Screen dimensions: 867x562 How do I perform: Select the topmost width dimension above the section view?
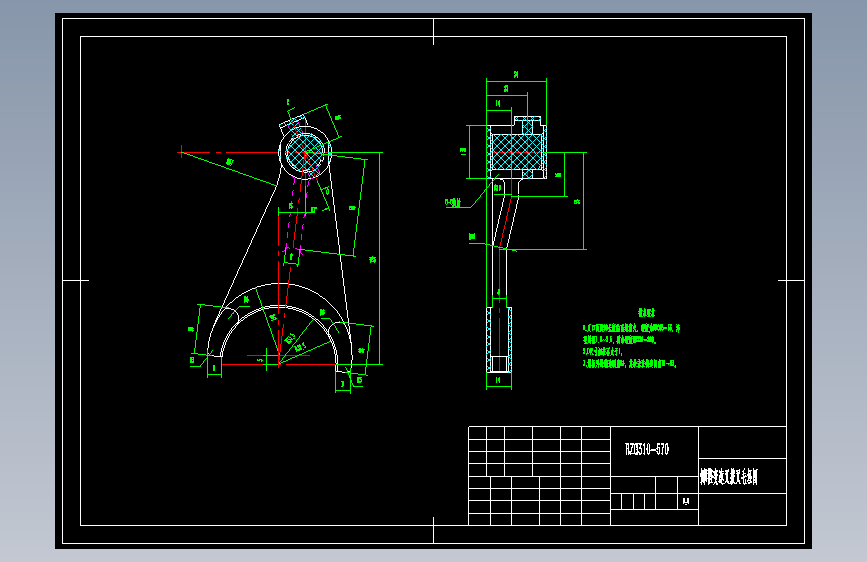pyautogui.click(x=516, y=77)
